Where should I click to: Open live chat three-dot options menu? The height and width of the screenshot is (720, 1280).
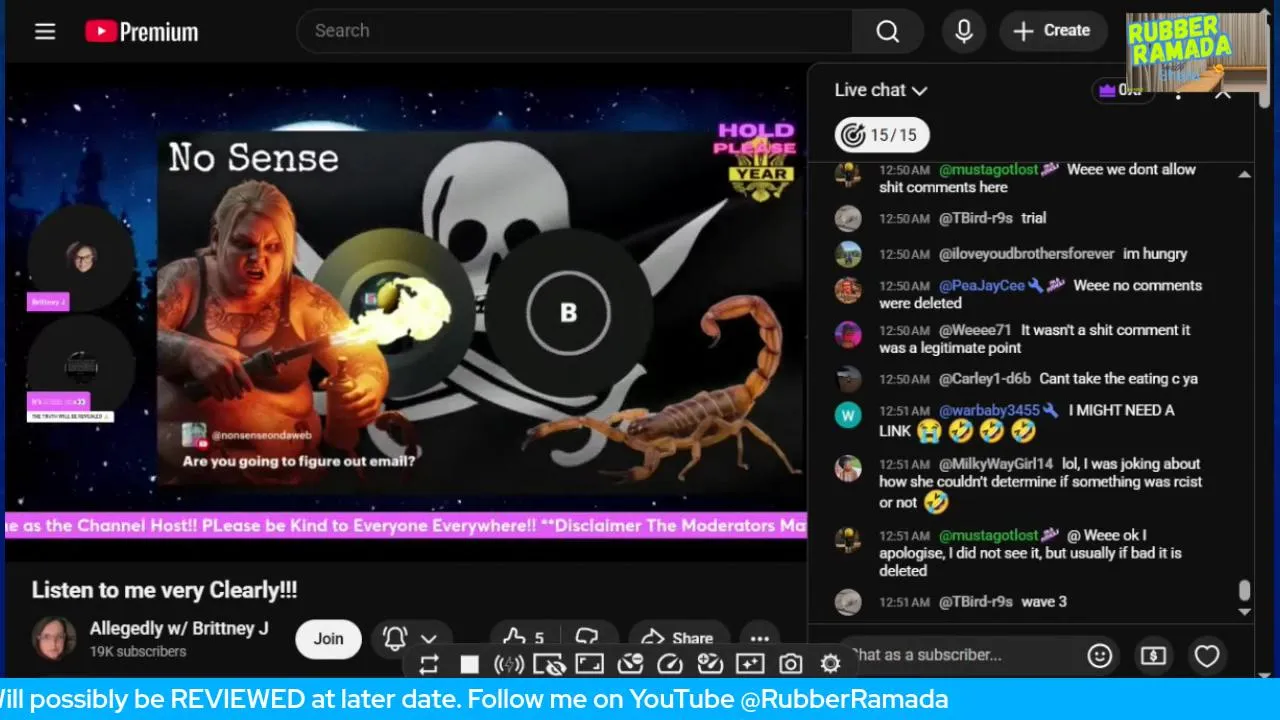(x=1179, y=94)
